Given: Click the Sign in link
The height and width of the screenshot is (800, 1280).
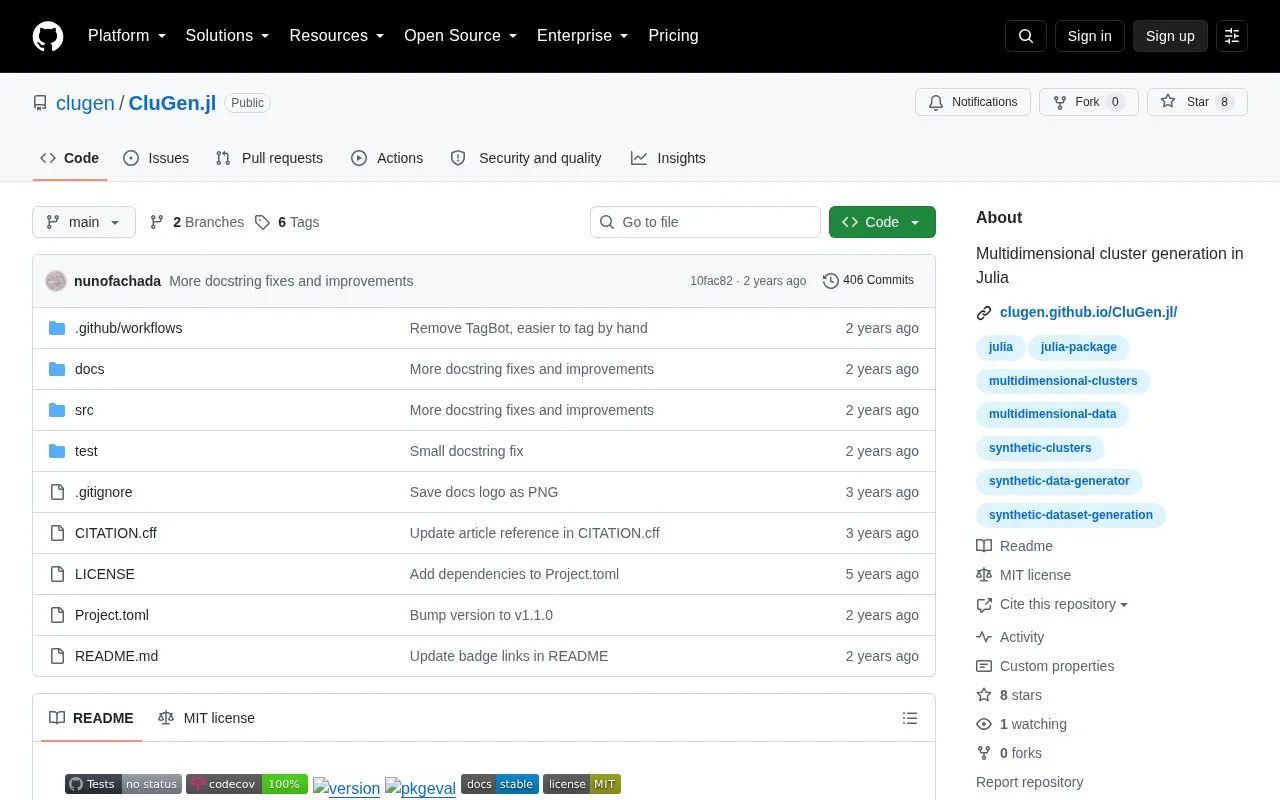Looking at the screenshot, I should point(1089,36).
